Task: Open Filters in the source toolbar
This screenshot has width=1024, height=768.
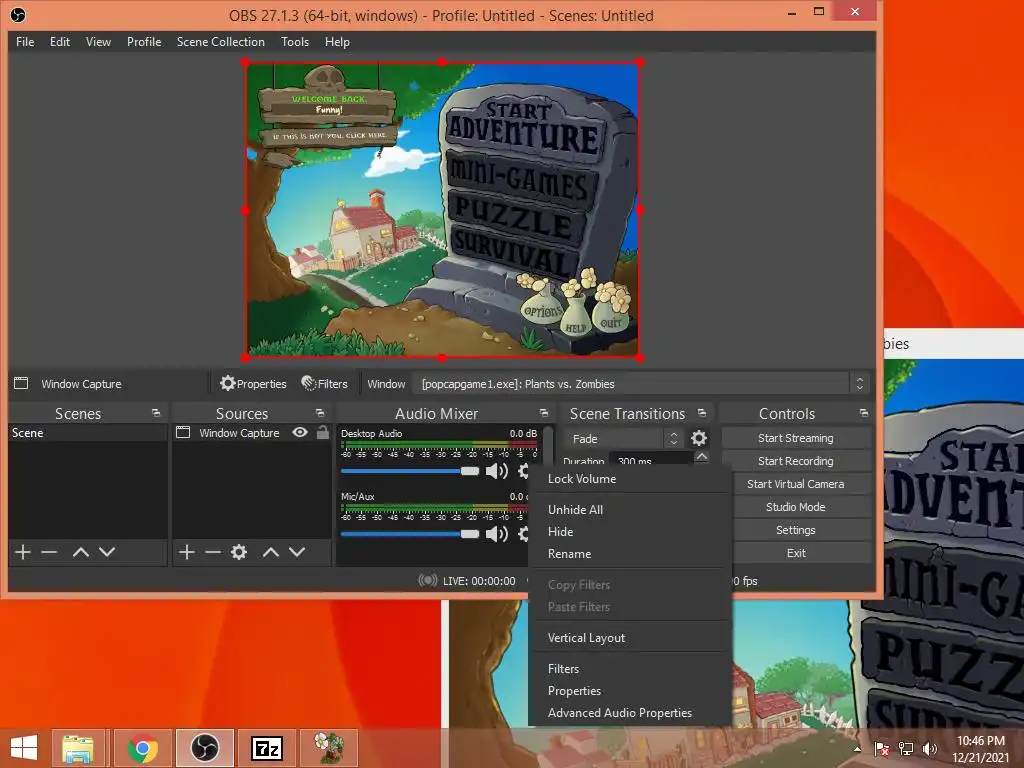Action: pos(324,383)
